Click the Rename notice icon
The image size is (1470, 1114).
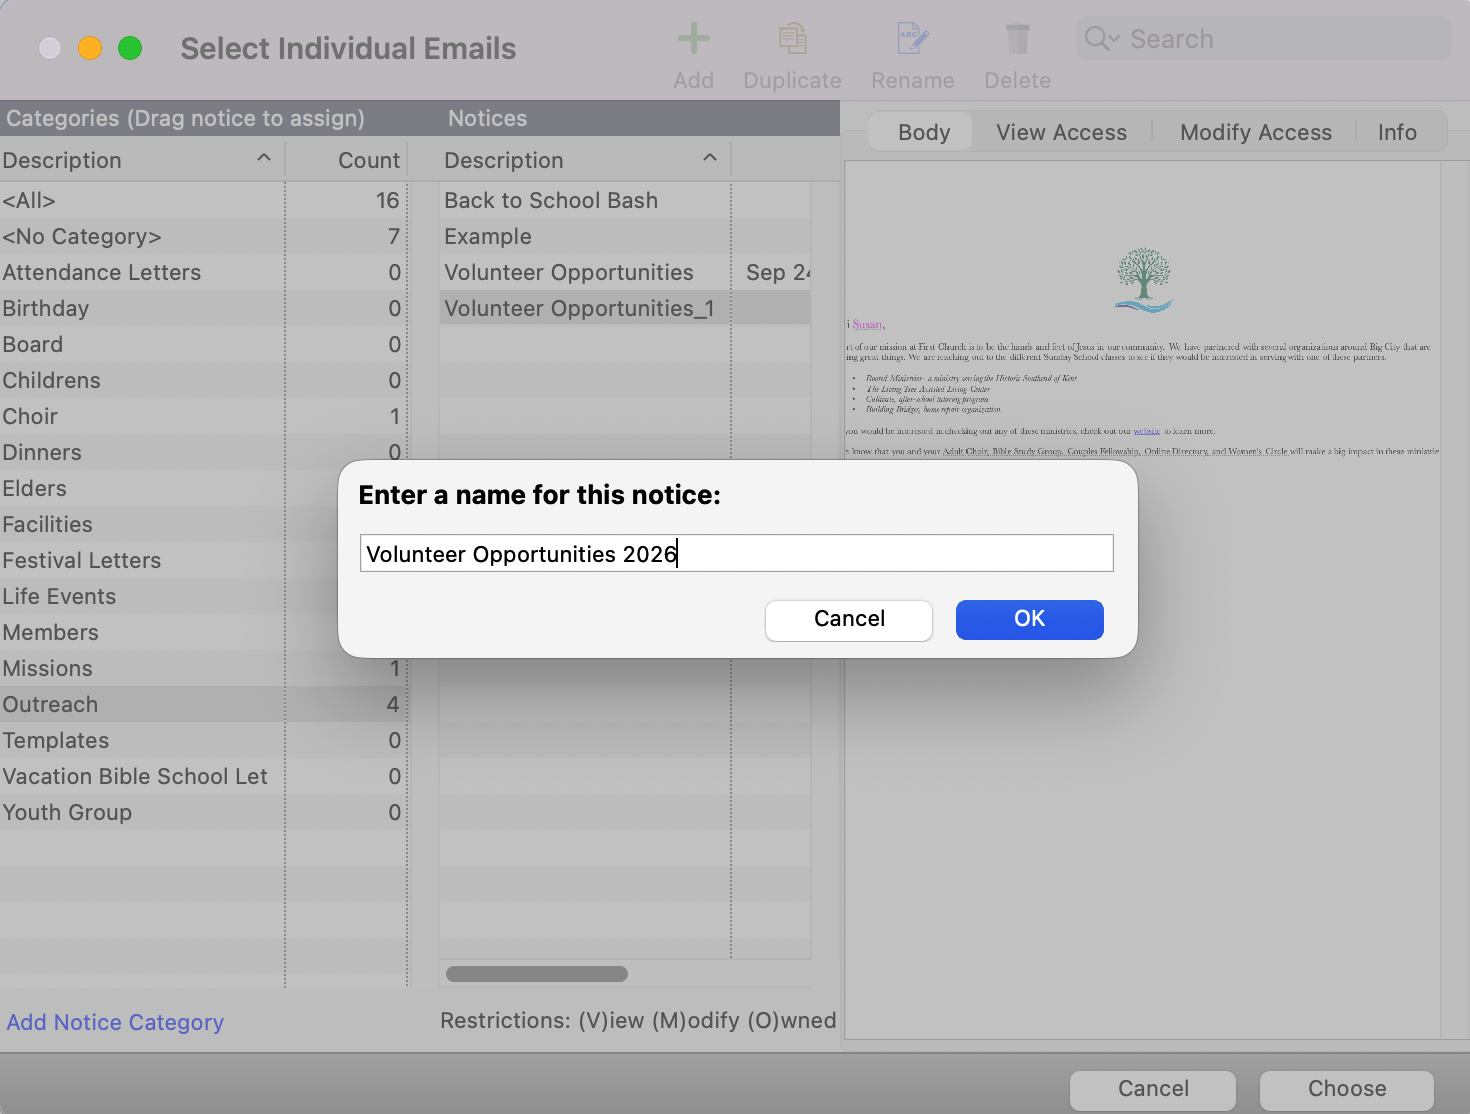coord(912,39)
